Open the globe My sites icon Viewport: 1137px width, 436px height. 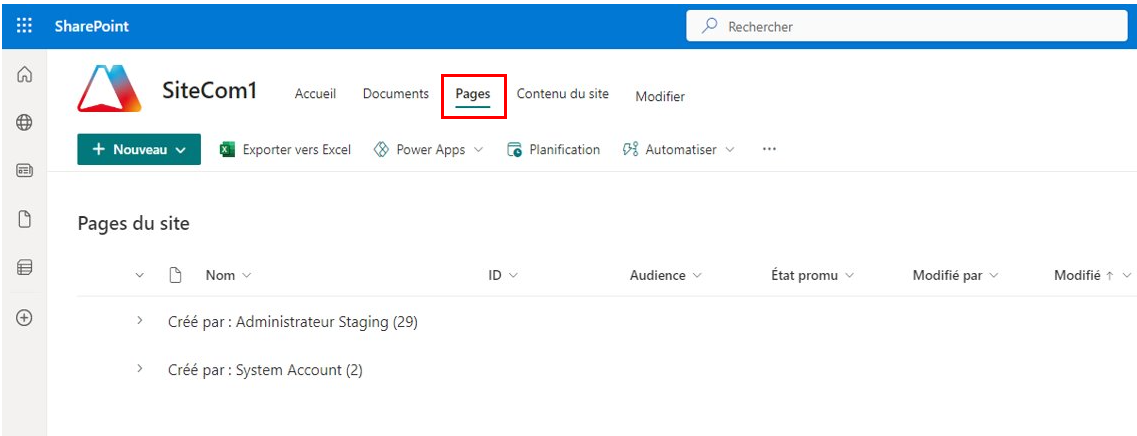pos(25,123)
